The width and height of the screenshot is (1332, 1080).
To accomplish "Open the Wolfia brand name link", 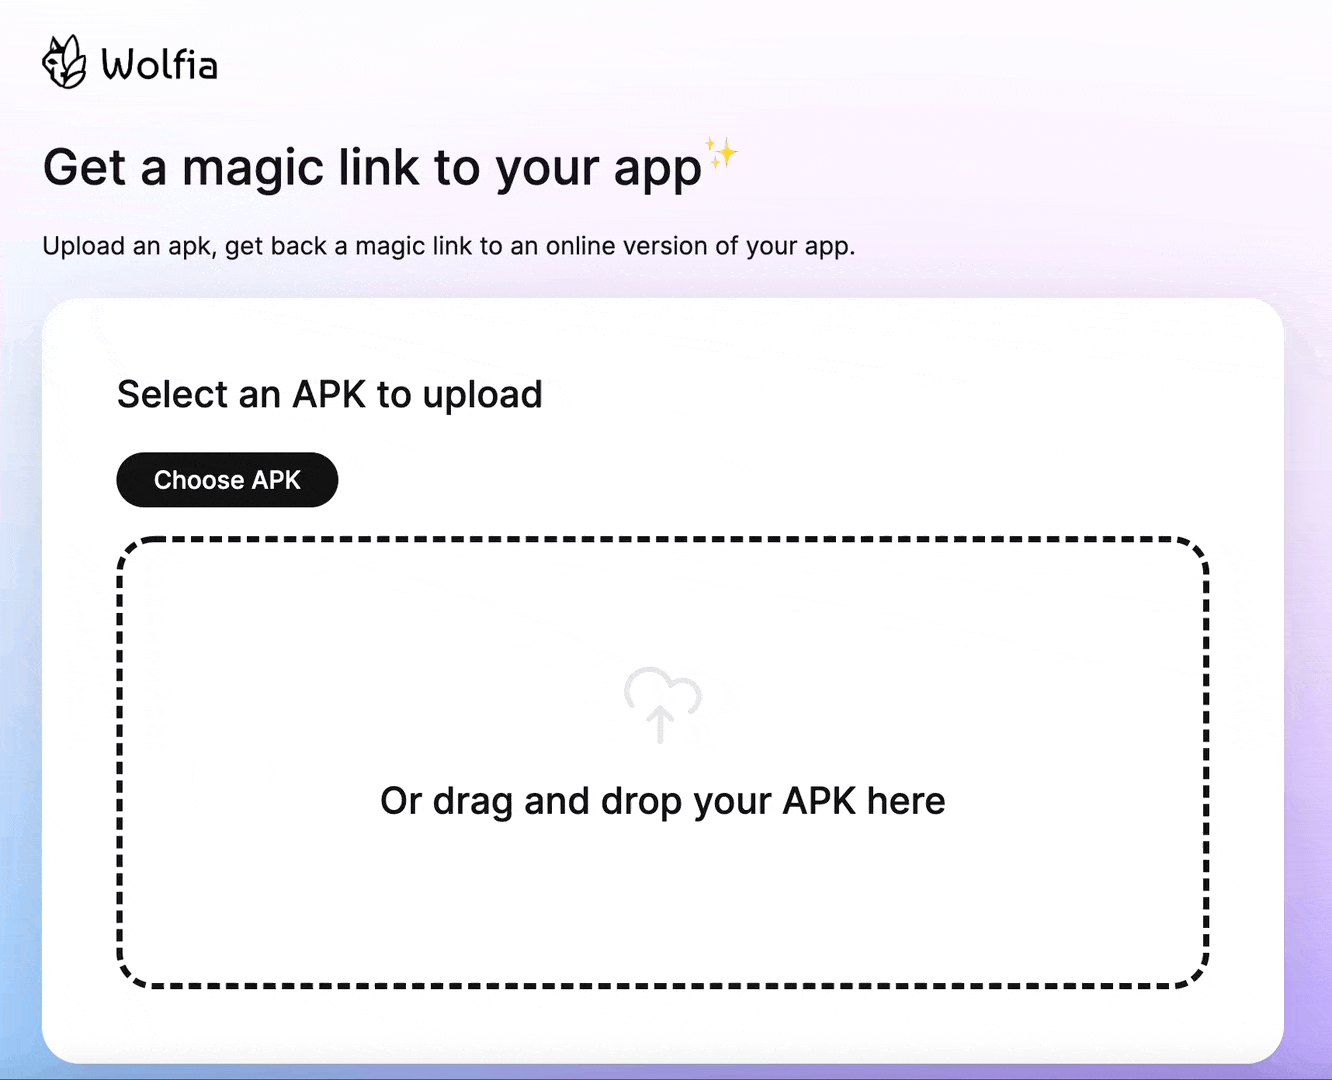I will point(159,65).
